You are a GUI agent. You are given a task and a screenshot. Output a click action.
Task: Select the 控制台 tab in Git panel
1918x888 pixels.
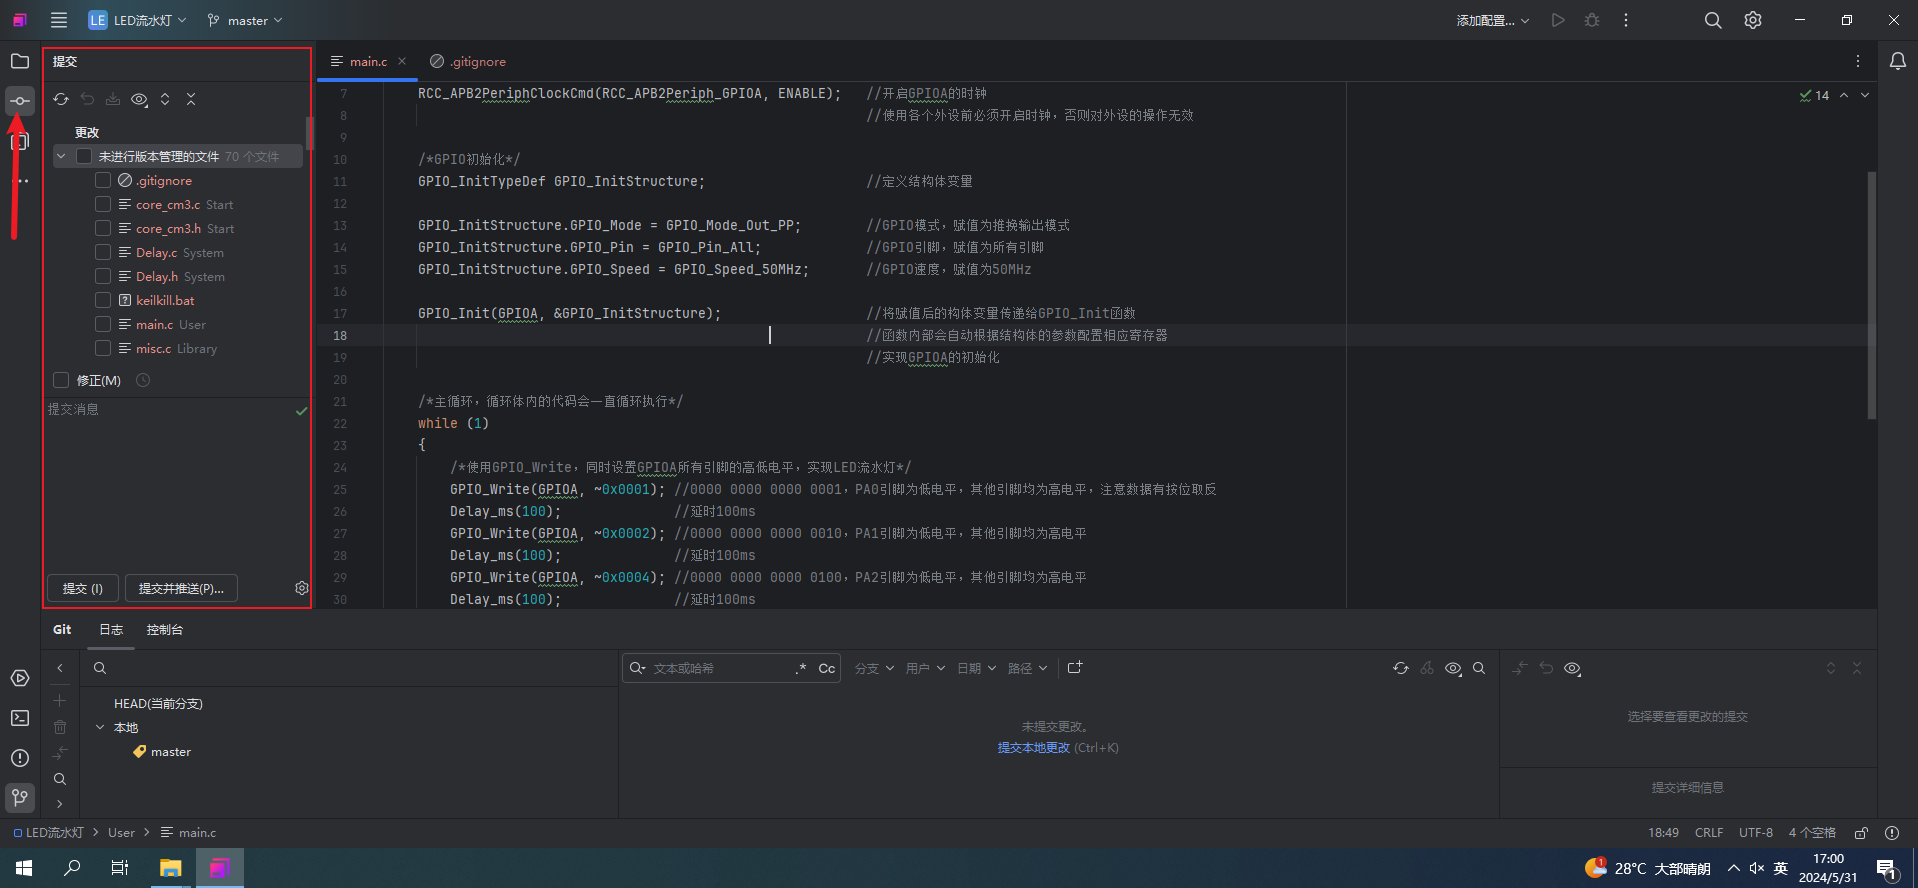(x=164, y=629)
